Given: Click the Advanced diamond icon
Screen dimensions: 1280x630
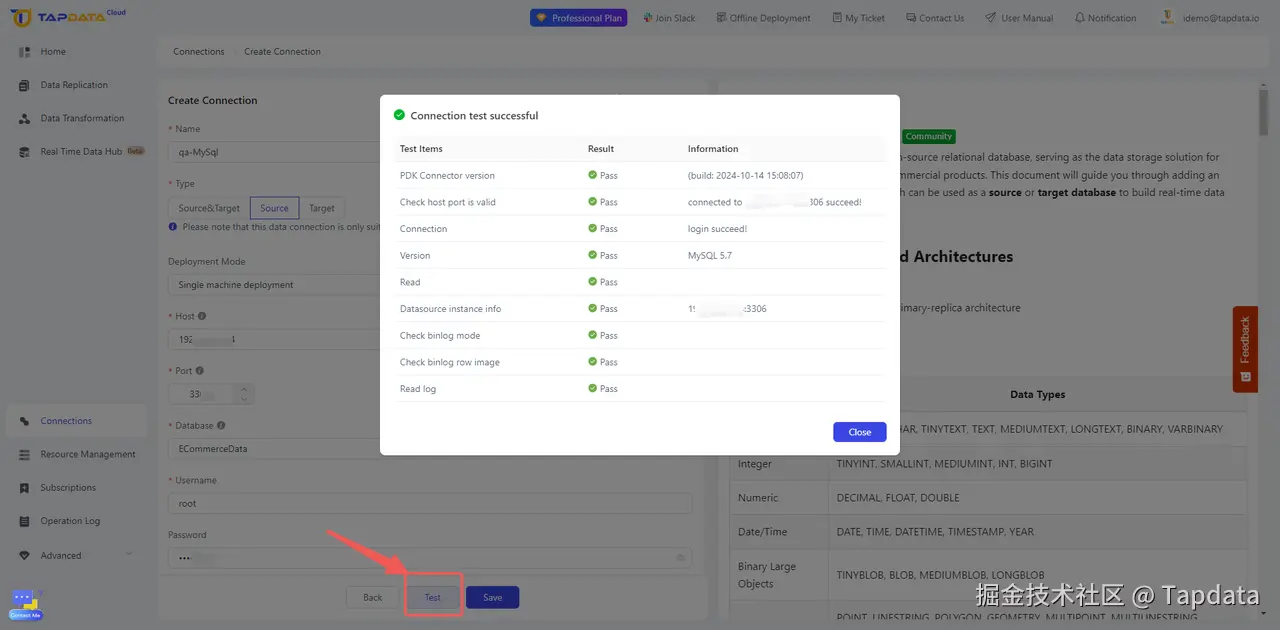Looking at the screenshot, I should (24, 555).
